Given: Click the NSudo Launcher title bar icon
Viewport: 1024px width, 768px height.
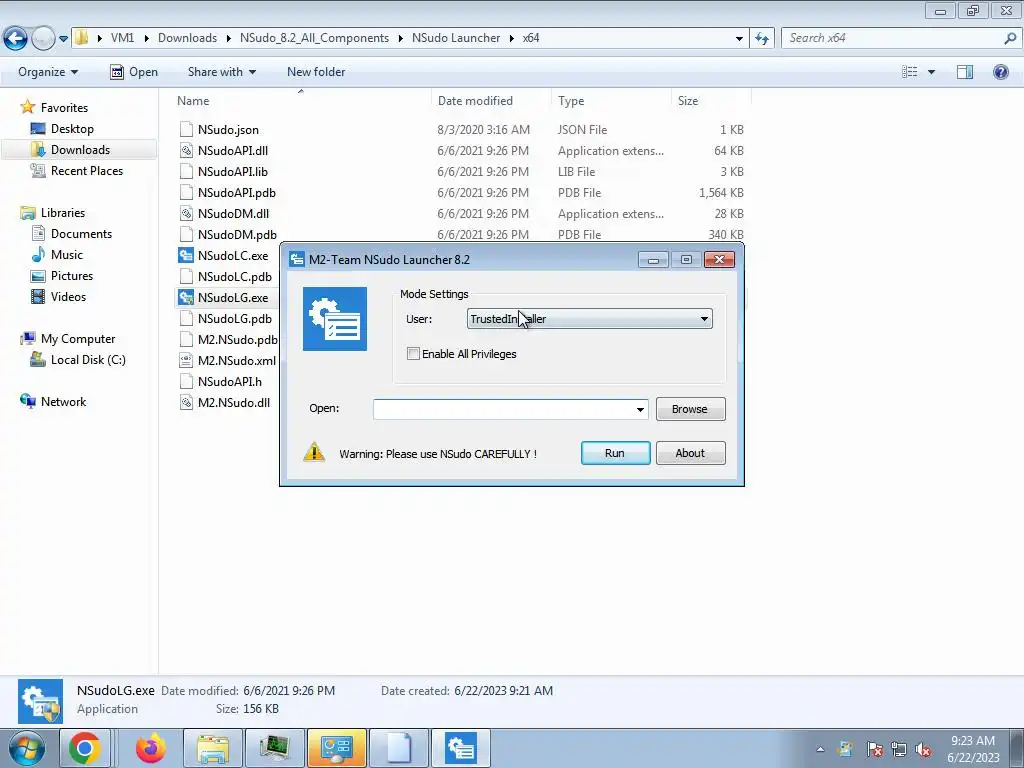Looking at the screenshot, I should [x=297, y=259].
